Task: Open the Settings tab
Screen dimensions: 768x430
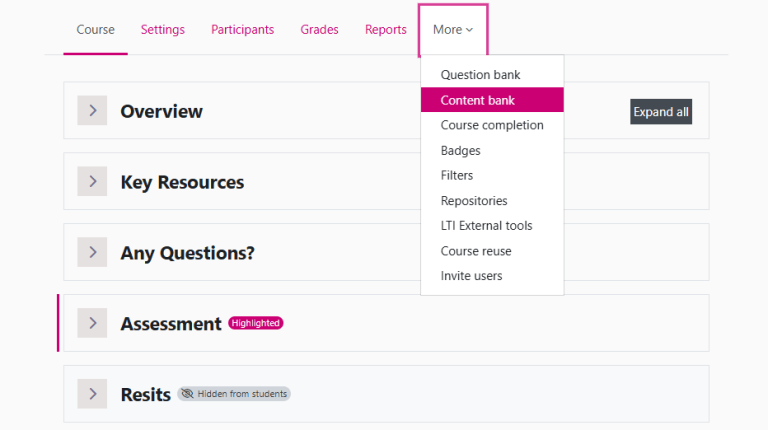Action: [x=163, y=30]
